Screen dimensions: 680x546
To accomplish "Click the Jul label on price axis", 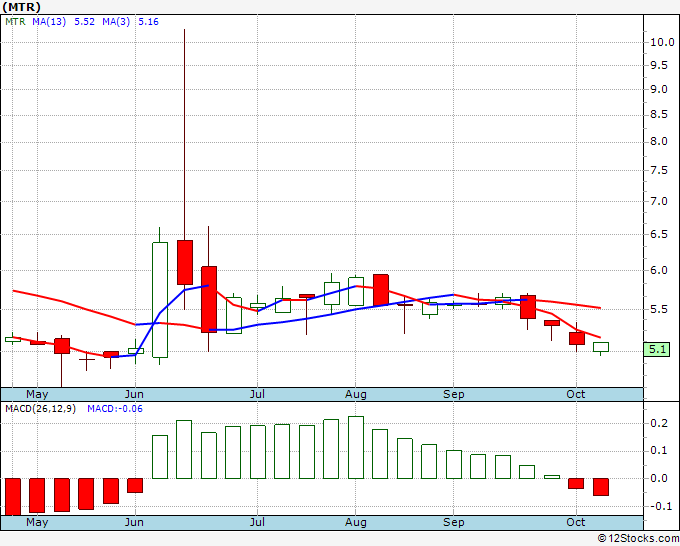I will click(x=257, y=394).
